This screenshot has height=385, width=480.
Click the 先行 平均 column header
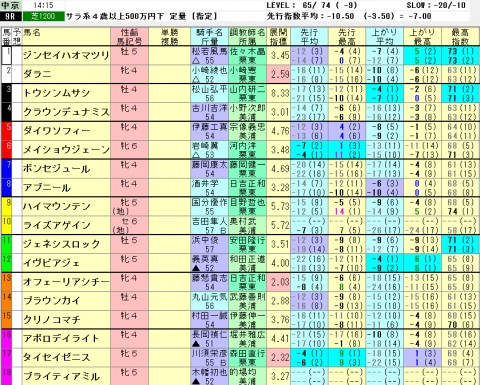[309, 37]
